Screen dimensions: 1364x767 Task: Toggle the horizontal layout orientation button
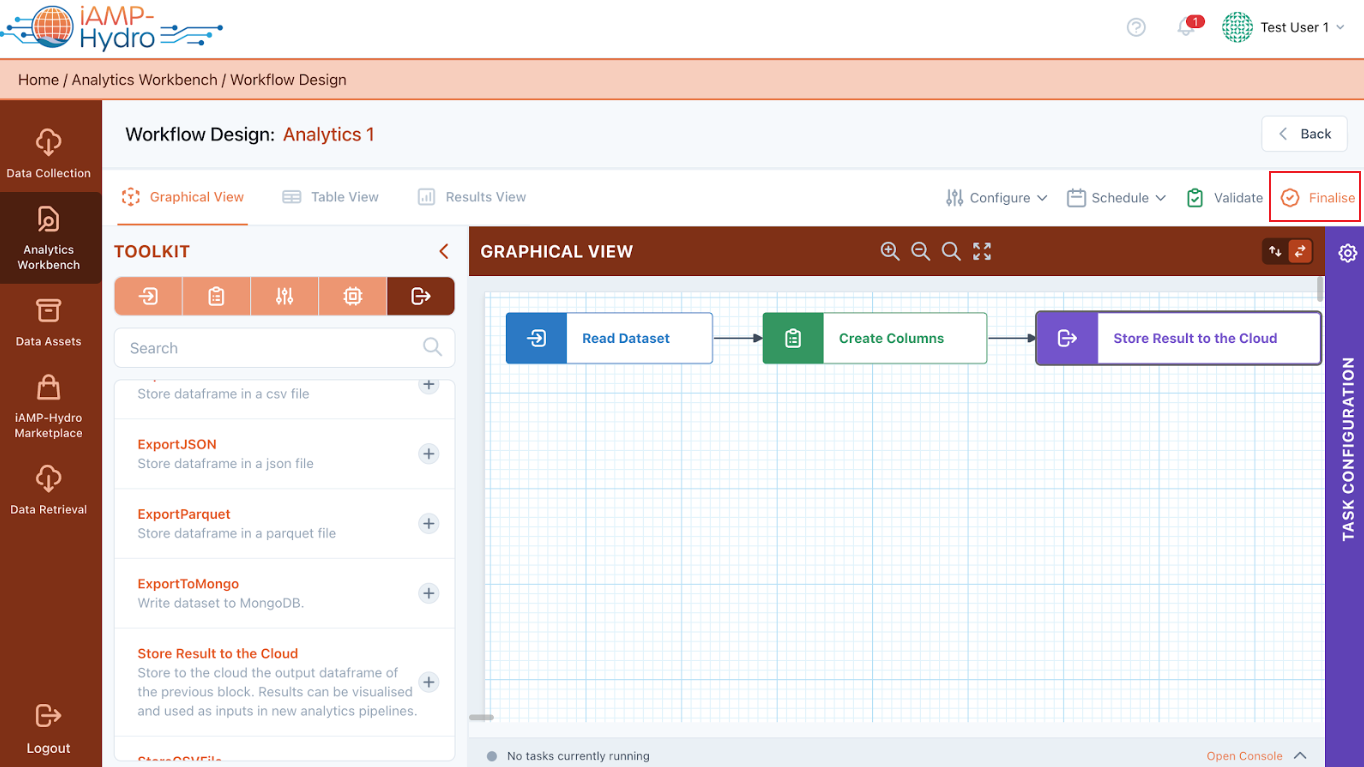click(x=1299, y=251)
